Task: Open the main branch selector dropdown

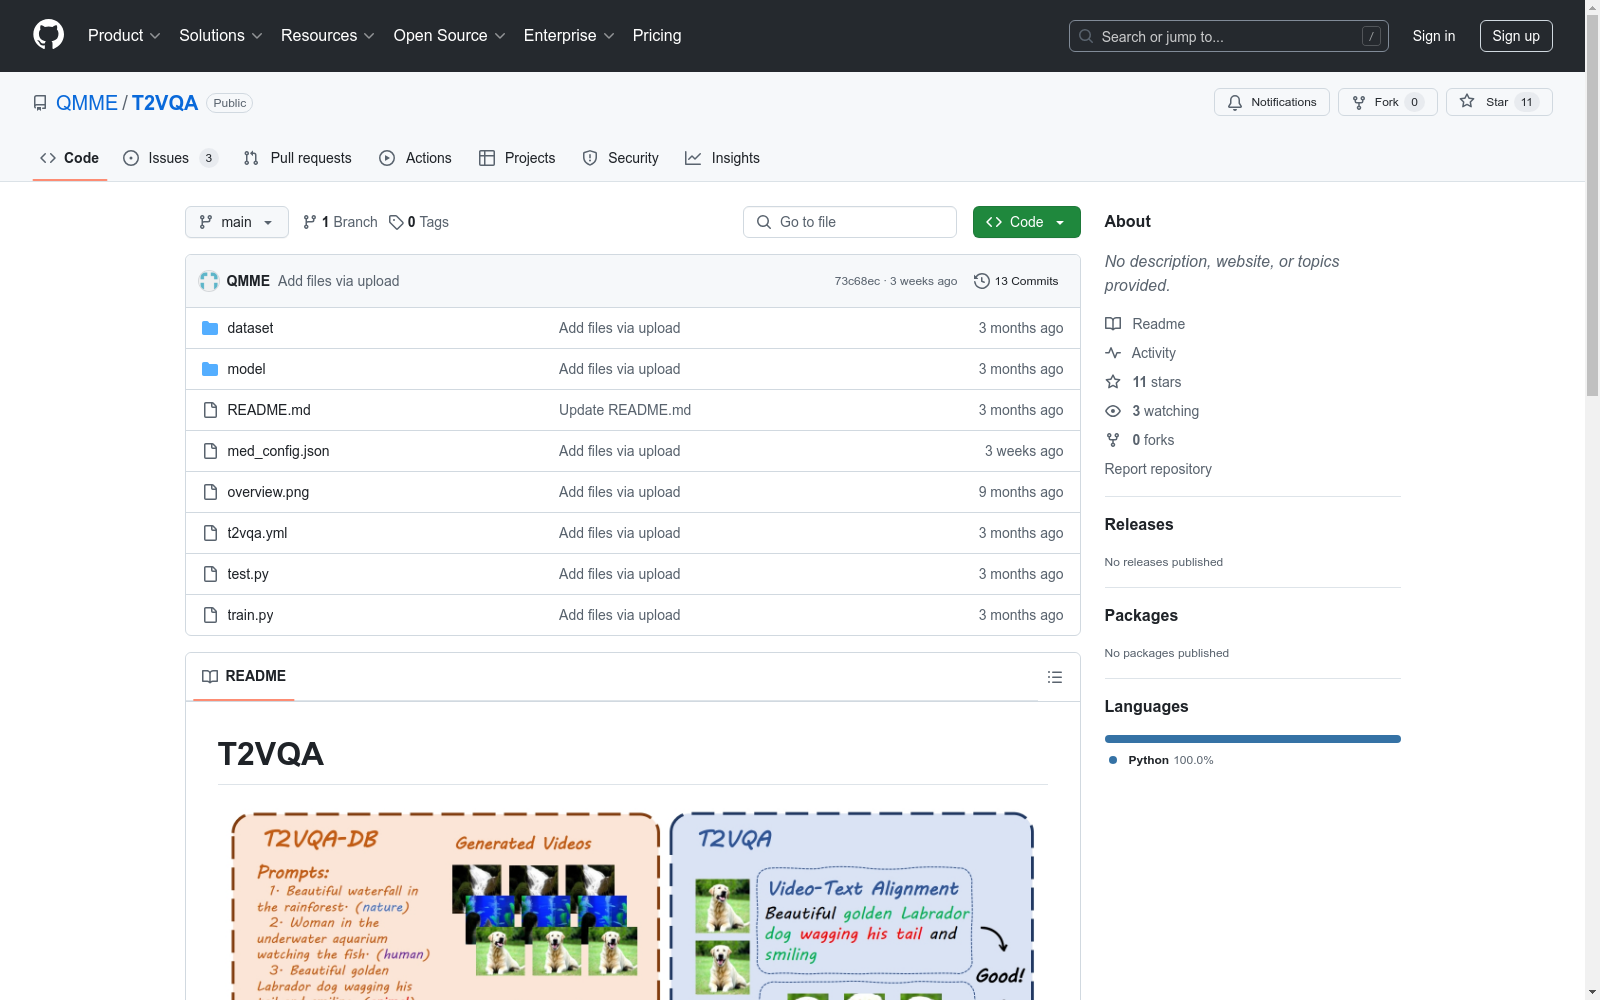Action: pyautogui.click(x=237, y=222)
